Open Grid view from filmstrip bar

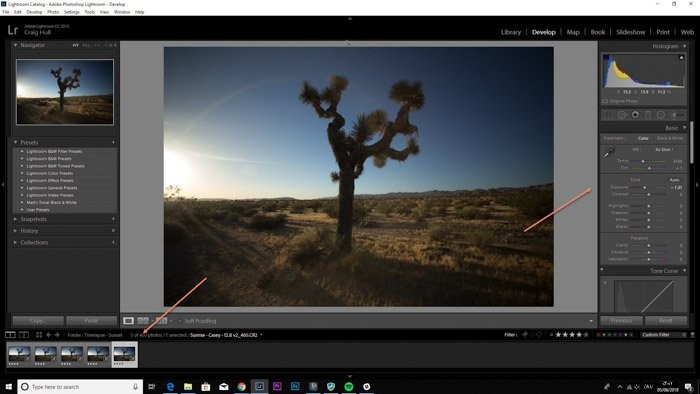[x=39, y=335]
